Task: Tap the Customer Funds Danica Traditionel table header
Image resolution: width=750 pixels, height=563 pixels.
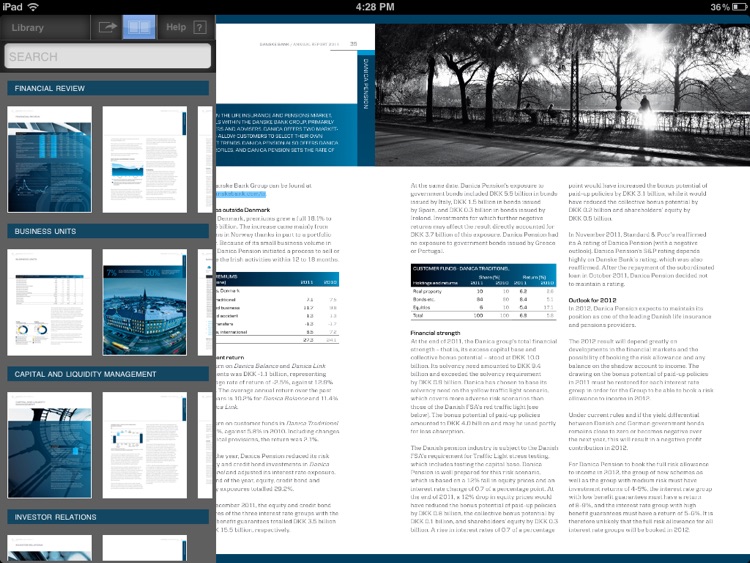Action: pyautogui.click(x=483, y=276)
